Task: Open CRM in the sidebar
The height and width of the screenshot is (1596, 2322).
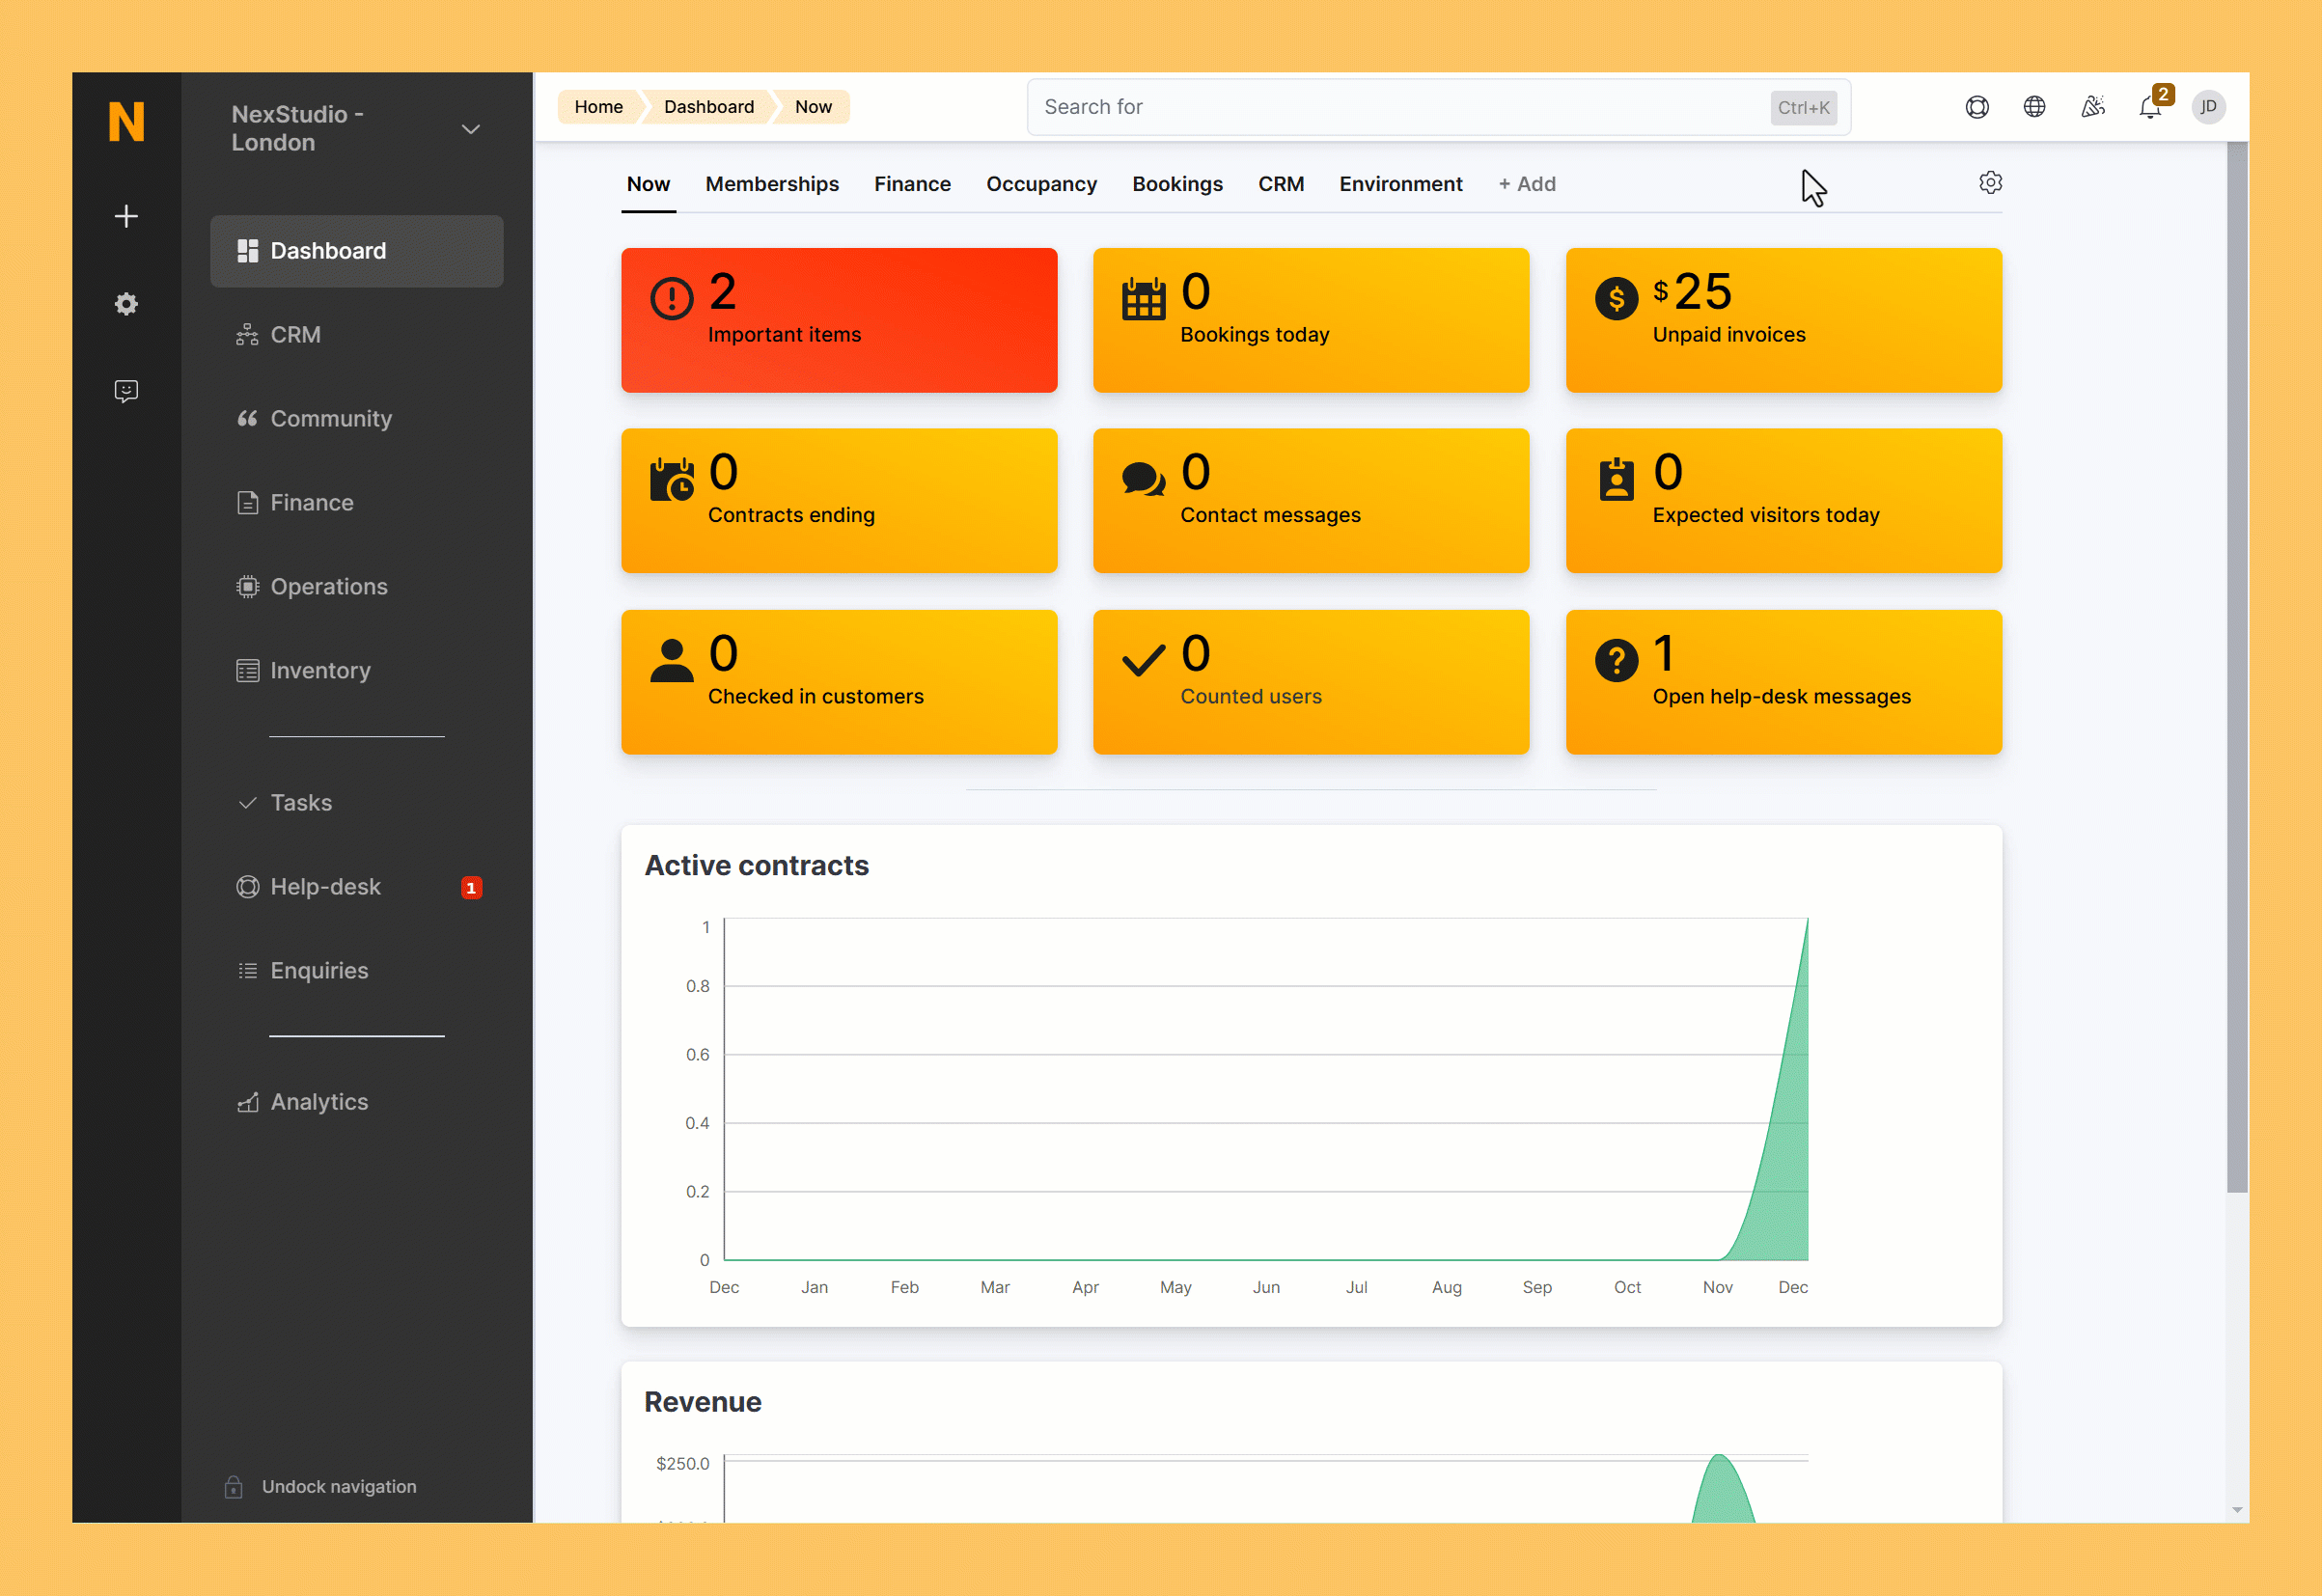Action: tap(357, 335)
